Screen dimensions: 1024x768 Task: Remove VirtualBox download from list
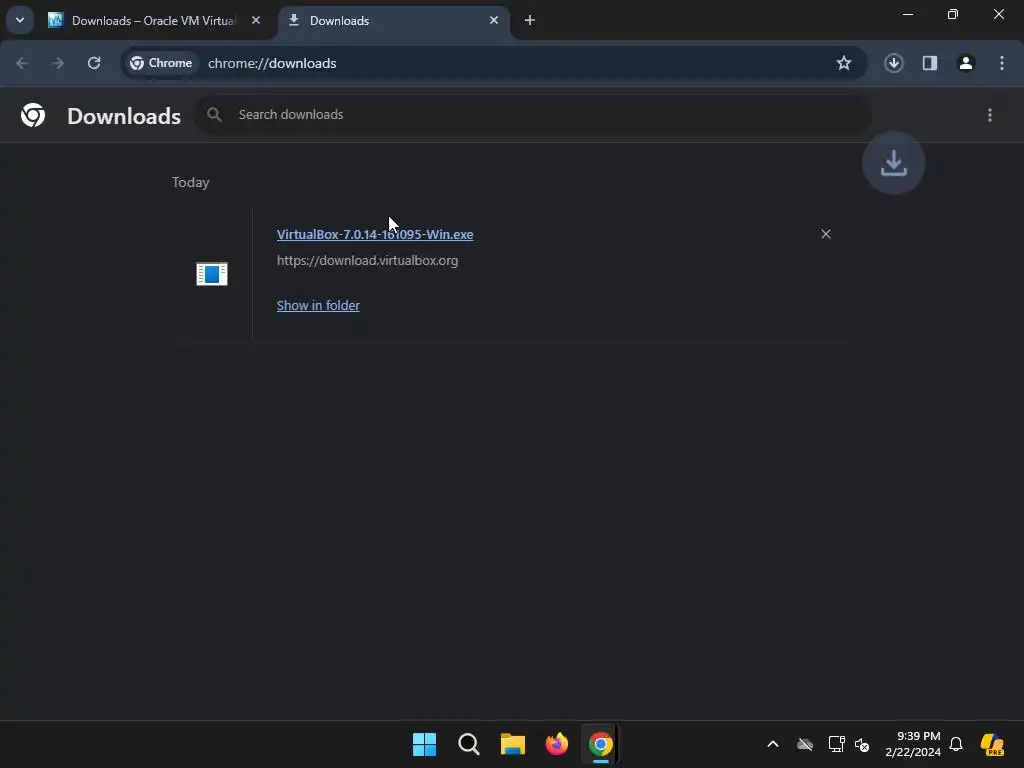pyautogui.click(x=826, y=234)
